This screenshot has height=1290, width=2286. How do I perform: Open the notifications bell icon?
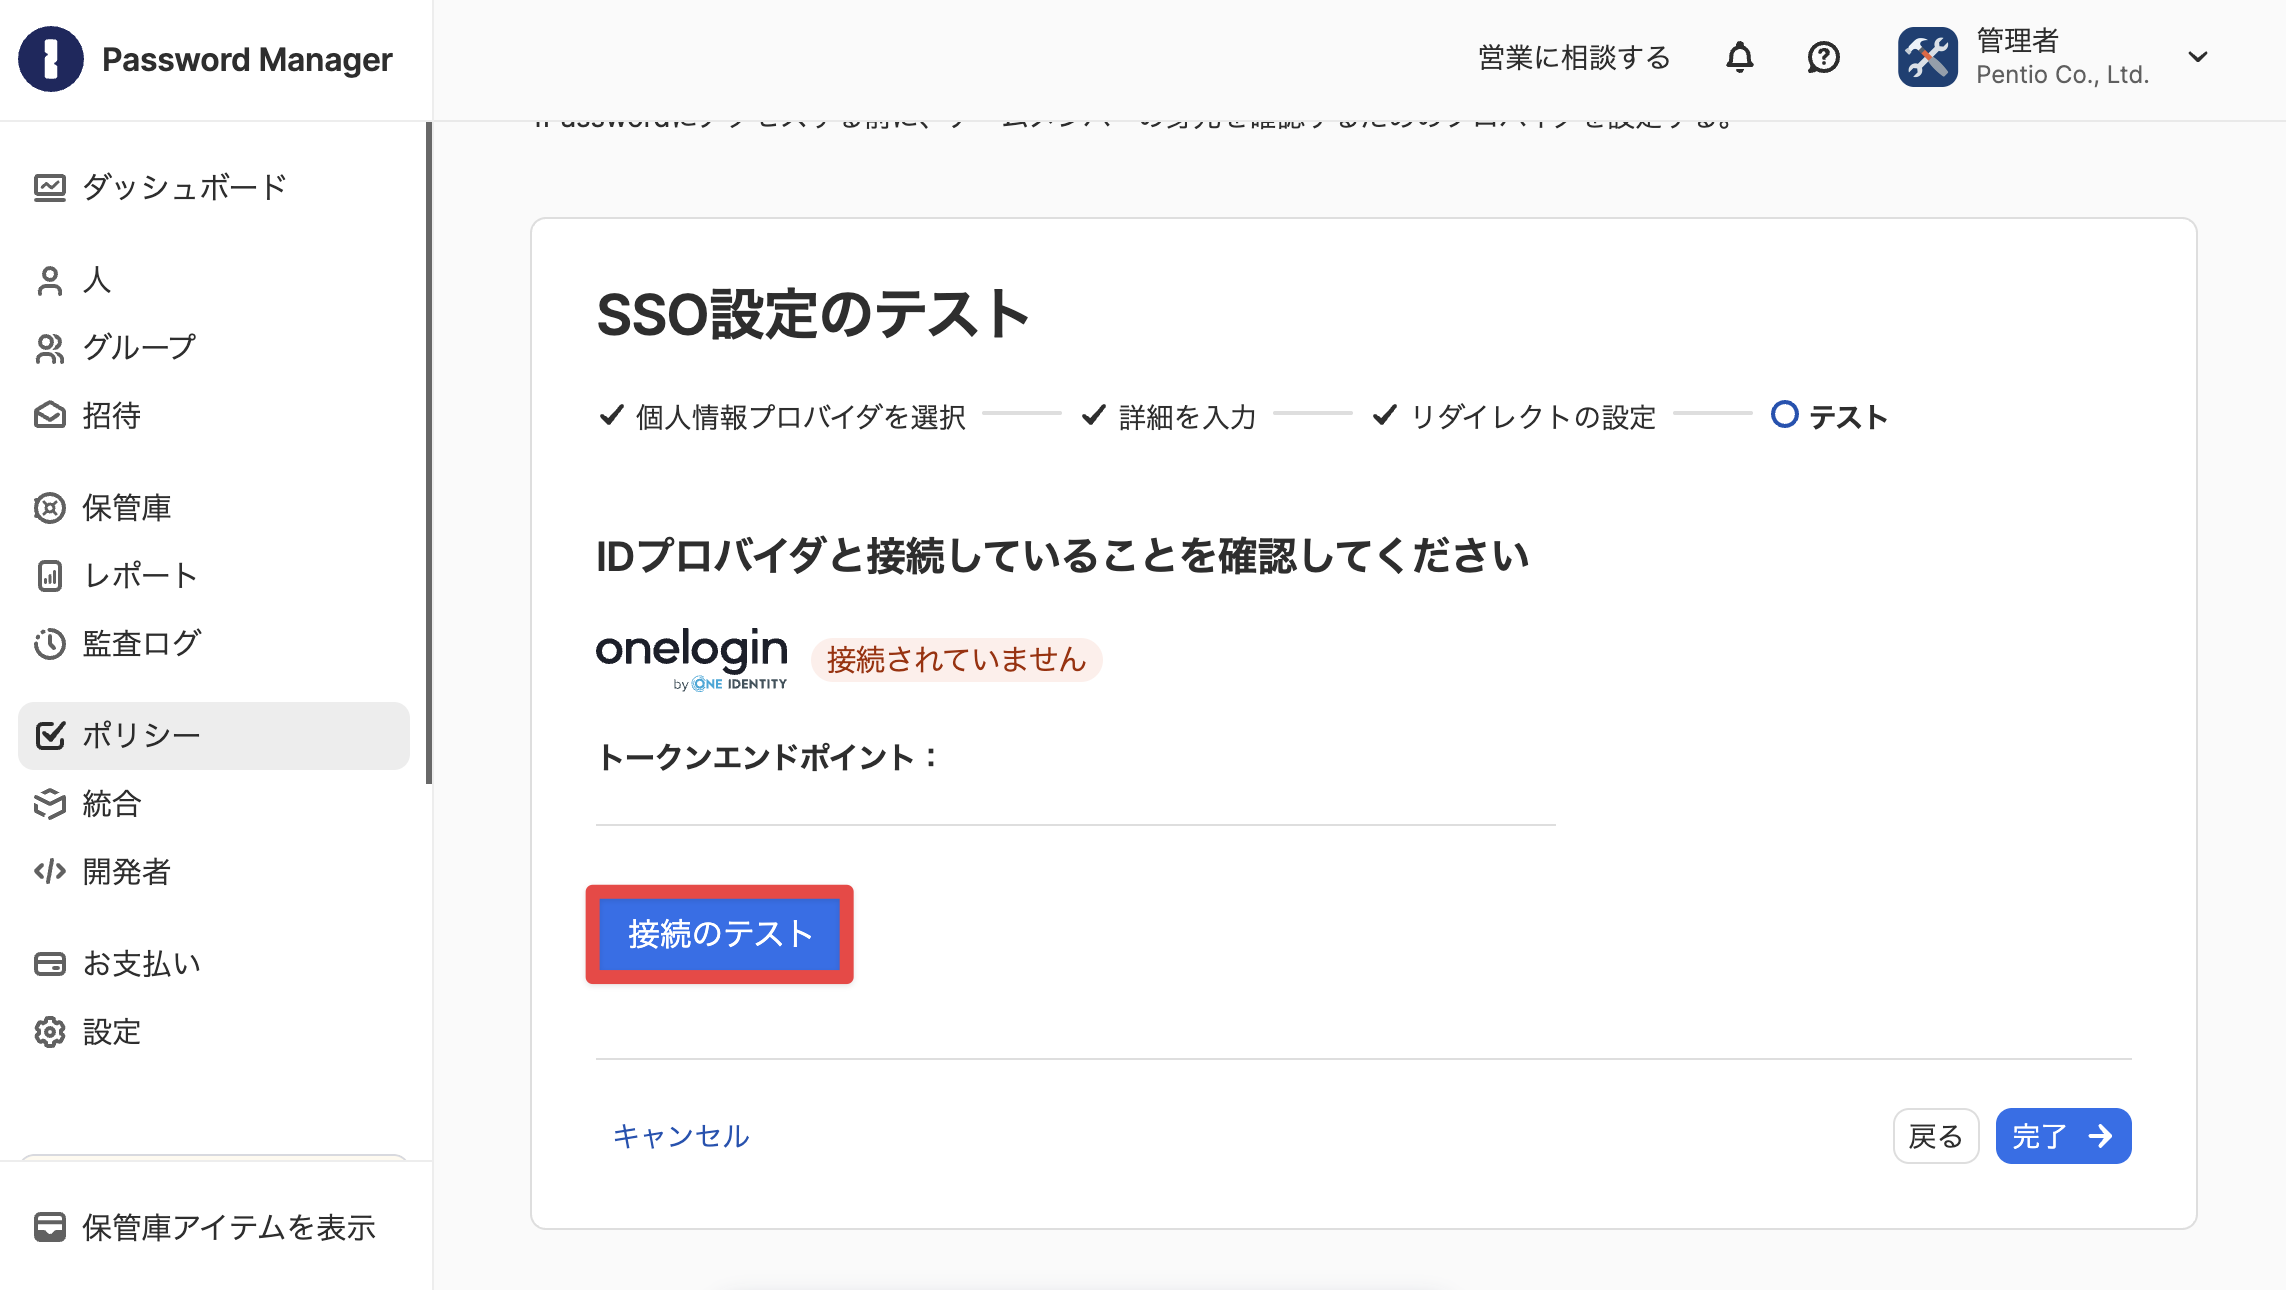coord(1740,58)
